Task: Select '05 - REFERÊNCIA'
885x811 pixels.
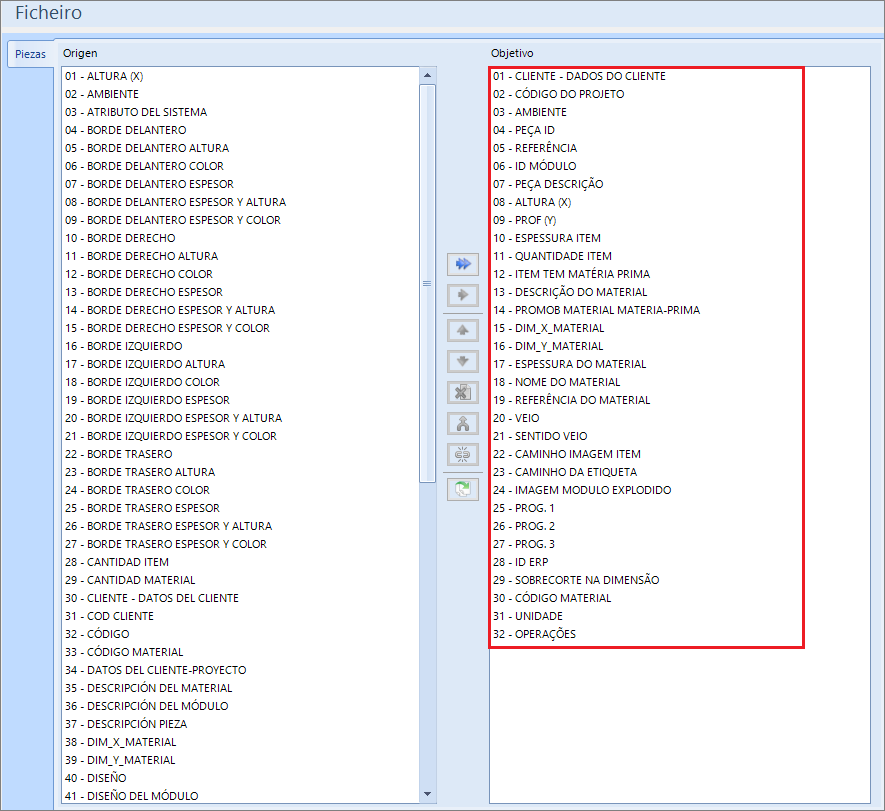Action: [535, 148]
